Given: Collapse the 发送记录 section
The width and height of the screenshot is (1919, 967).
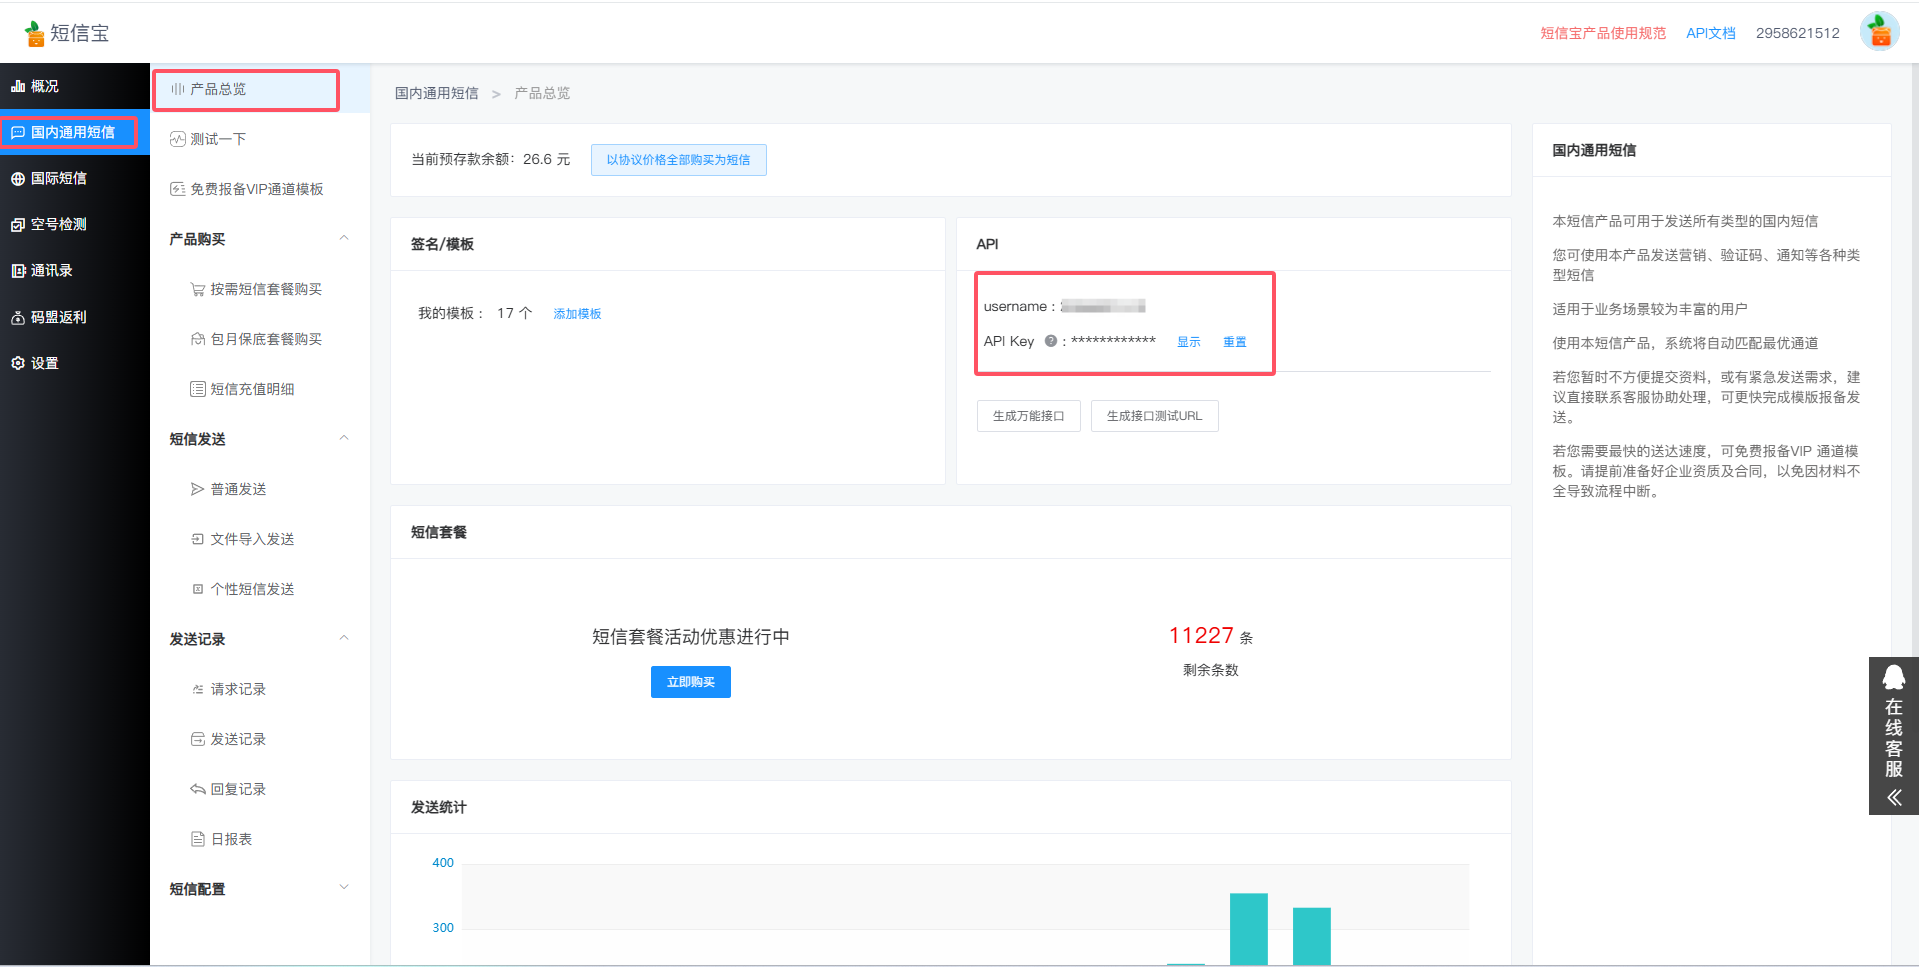Looking at the screenshot, I should 344,638.
